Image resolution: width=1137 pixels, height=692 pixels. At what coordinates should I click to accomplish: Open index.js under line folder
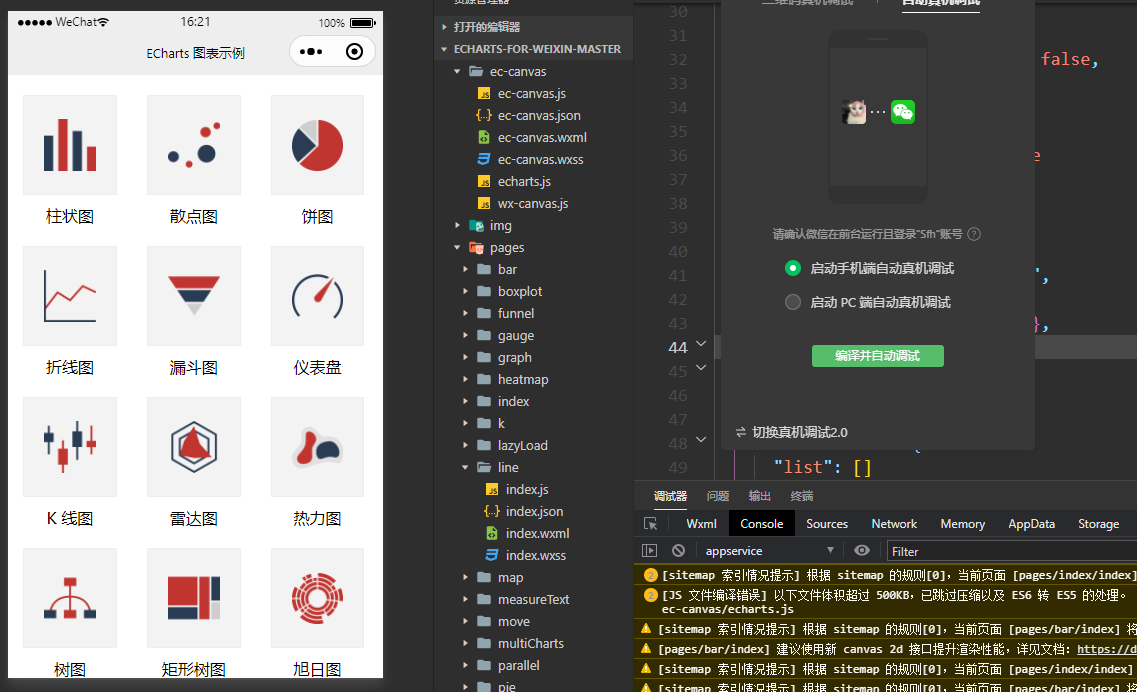tap(526, 490)
